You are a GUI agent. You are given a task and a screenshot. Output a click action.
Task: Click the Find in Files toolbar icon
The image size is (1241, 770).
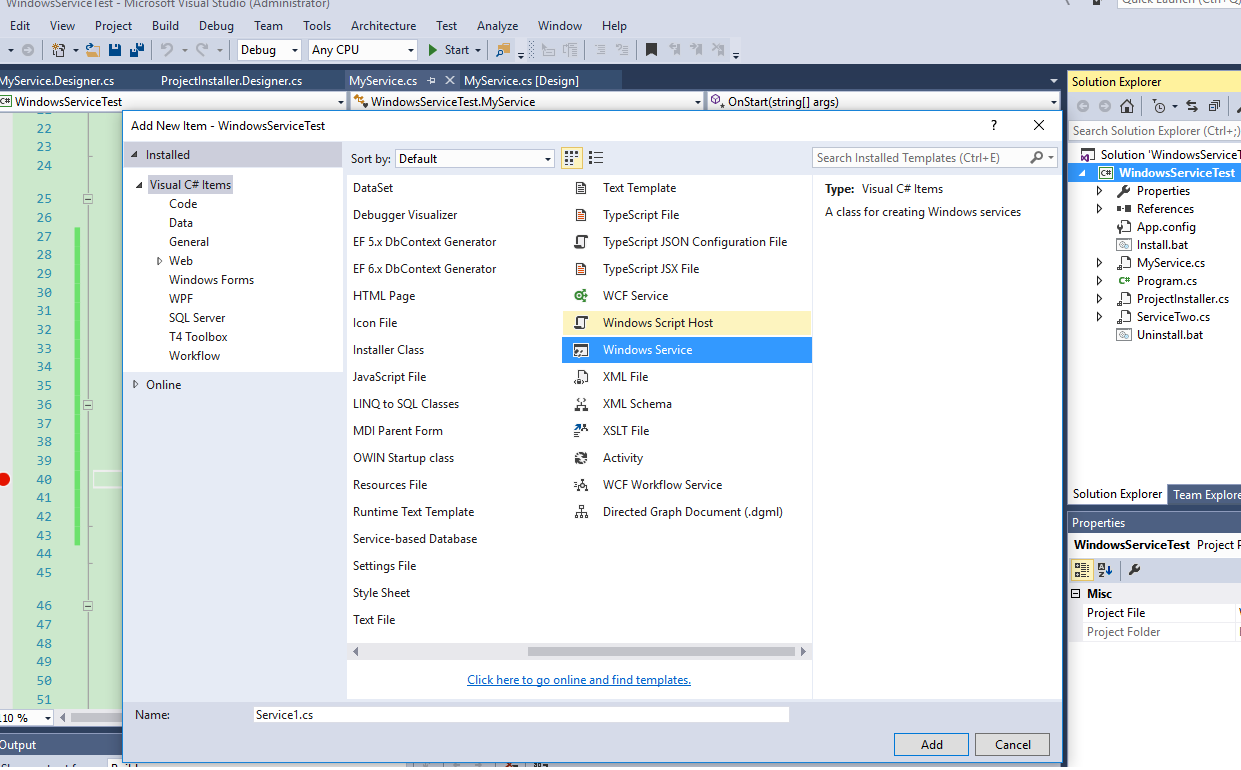pos(503,50)
